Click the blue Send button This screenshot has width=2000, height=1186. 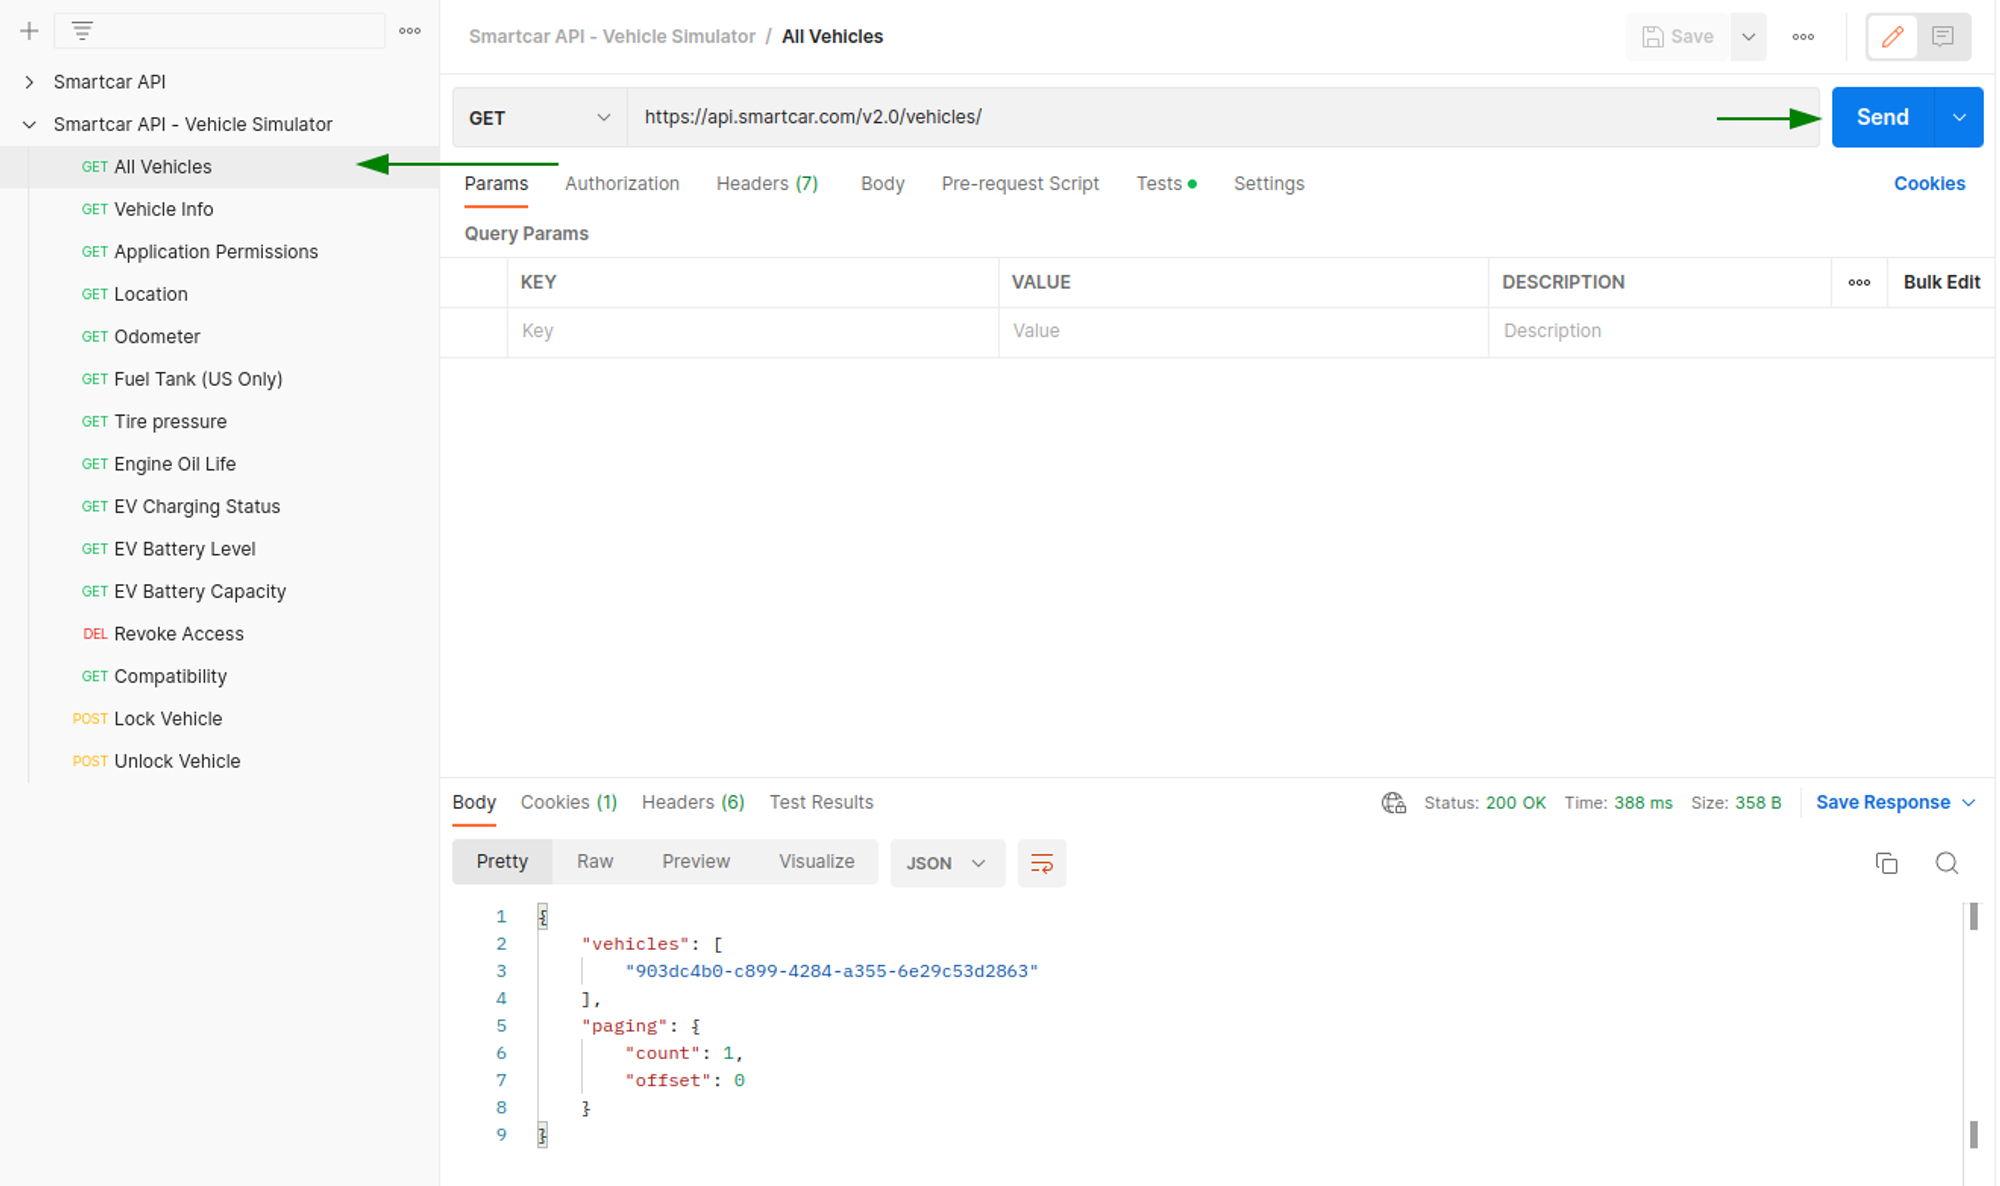(x=1883, y=117)
